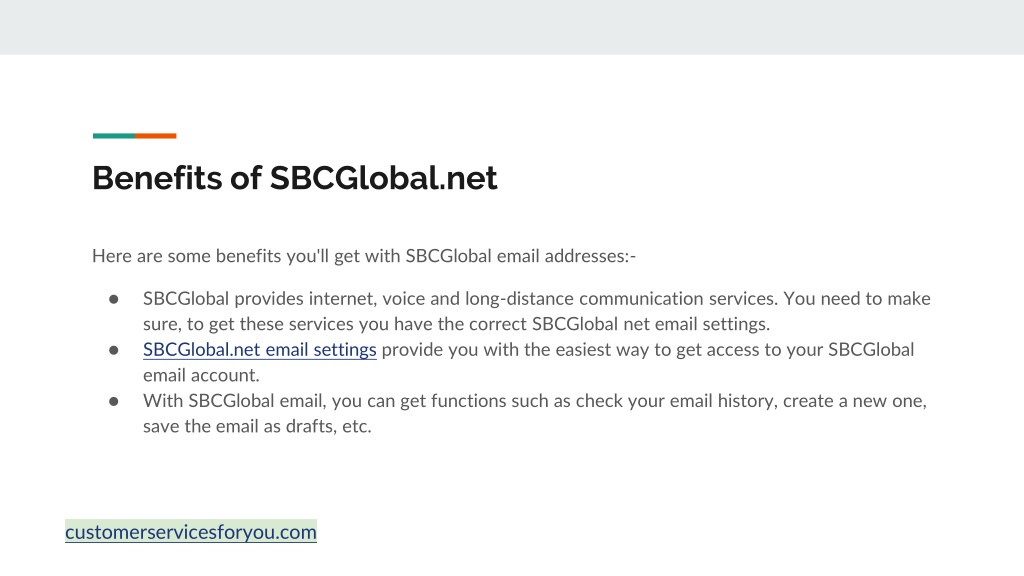This screenshot has height=576, width=1024.
Task: Click the line 'save the email as drafts, etc.'
Action: point(257,426)
